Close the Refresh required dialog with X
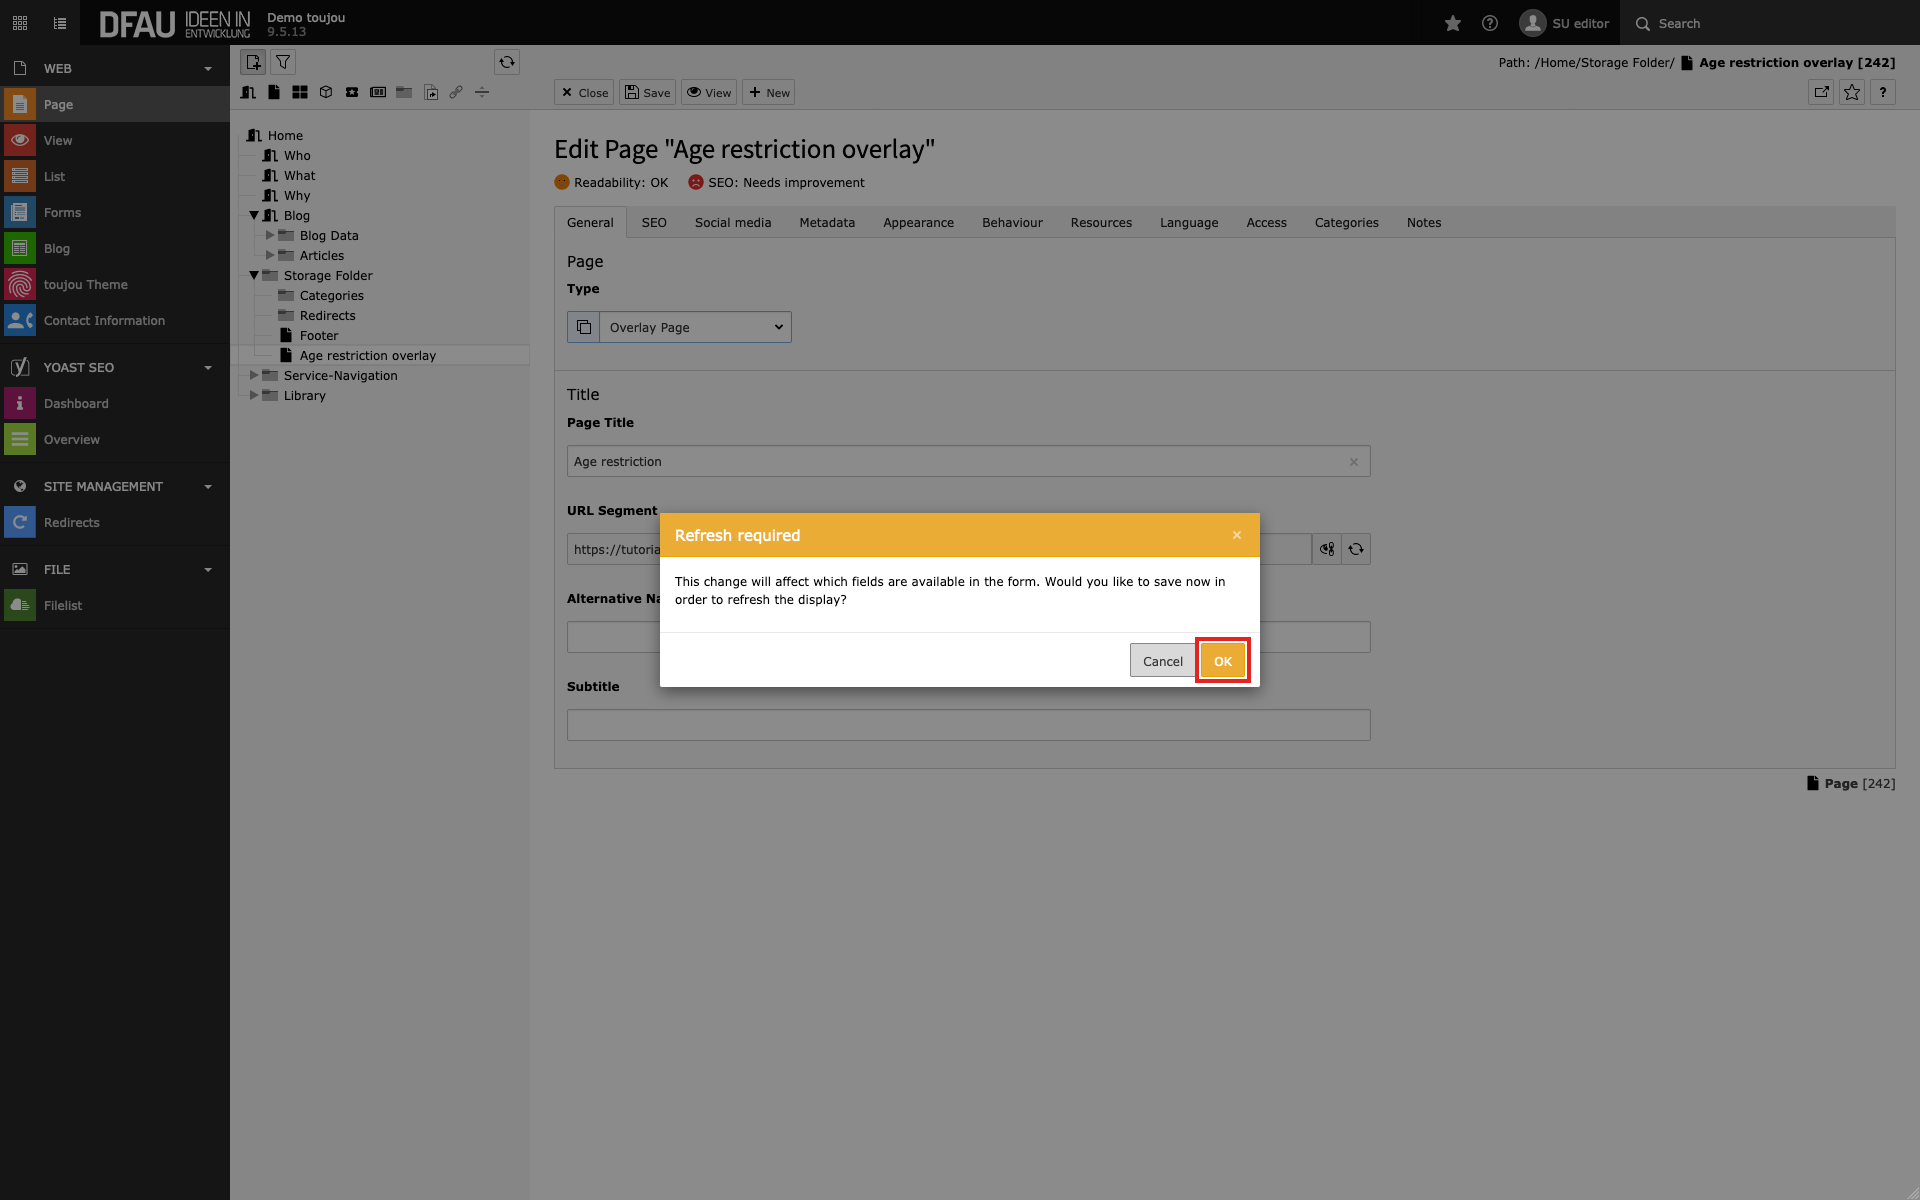The image size is (1920, 1200). [1237, 535]
